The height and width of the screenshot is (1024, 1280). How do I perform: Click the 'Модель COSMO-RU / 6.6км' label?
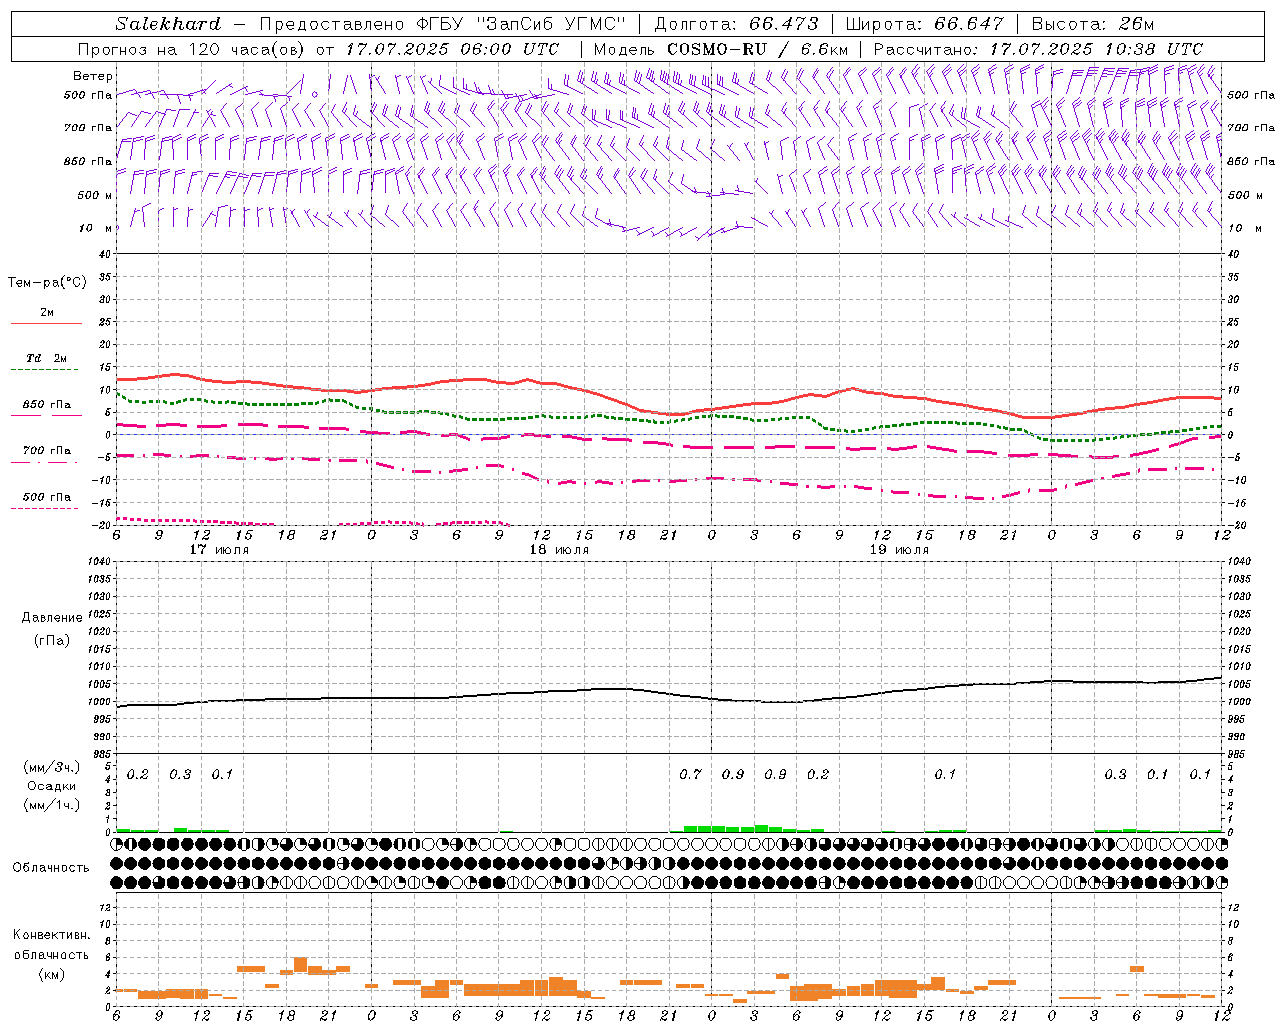(721, 49)
